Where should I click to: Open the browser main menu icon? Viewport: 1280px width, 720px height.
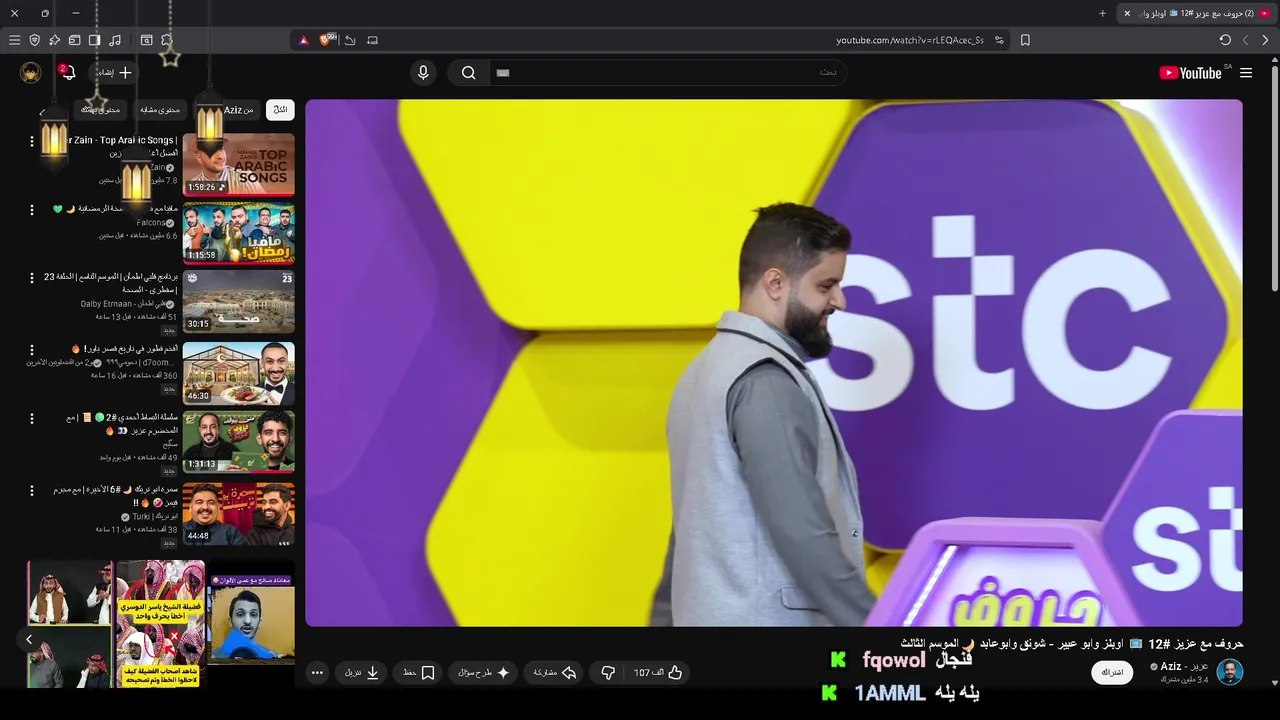(x=14, y=40)
